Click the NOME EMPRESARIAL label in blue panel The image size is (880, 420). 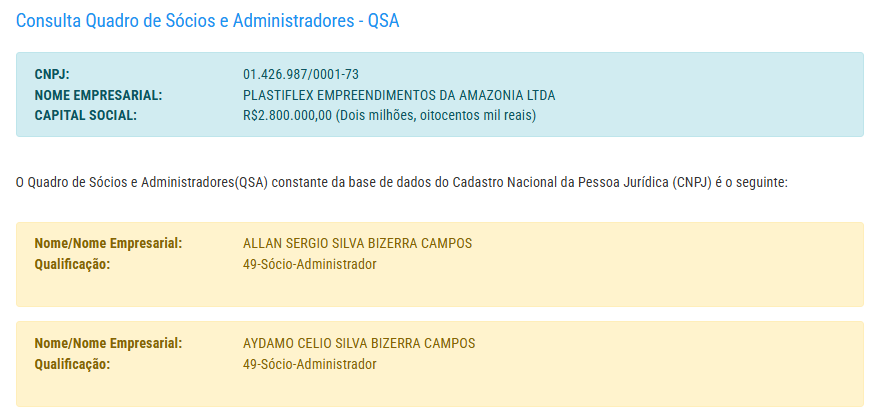pyautogui.click(x=98, y=95)
